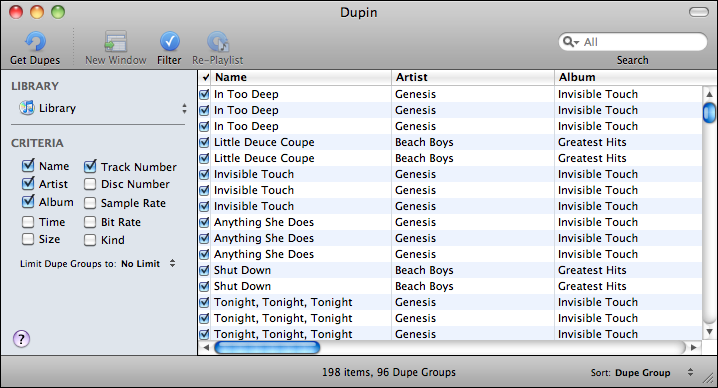Viewport: 718px width, 388px height.
Task: Enable the Bit Rate checkbox
Action: (90, 222)
